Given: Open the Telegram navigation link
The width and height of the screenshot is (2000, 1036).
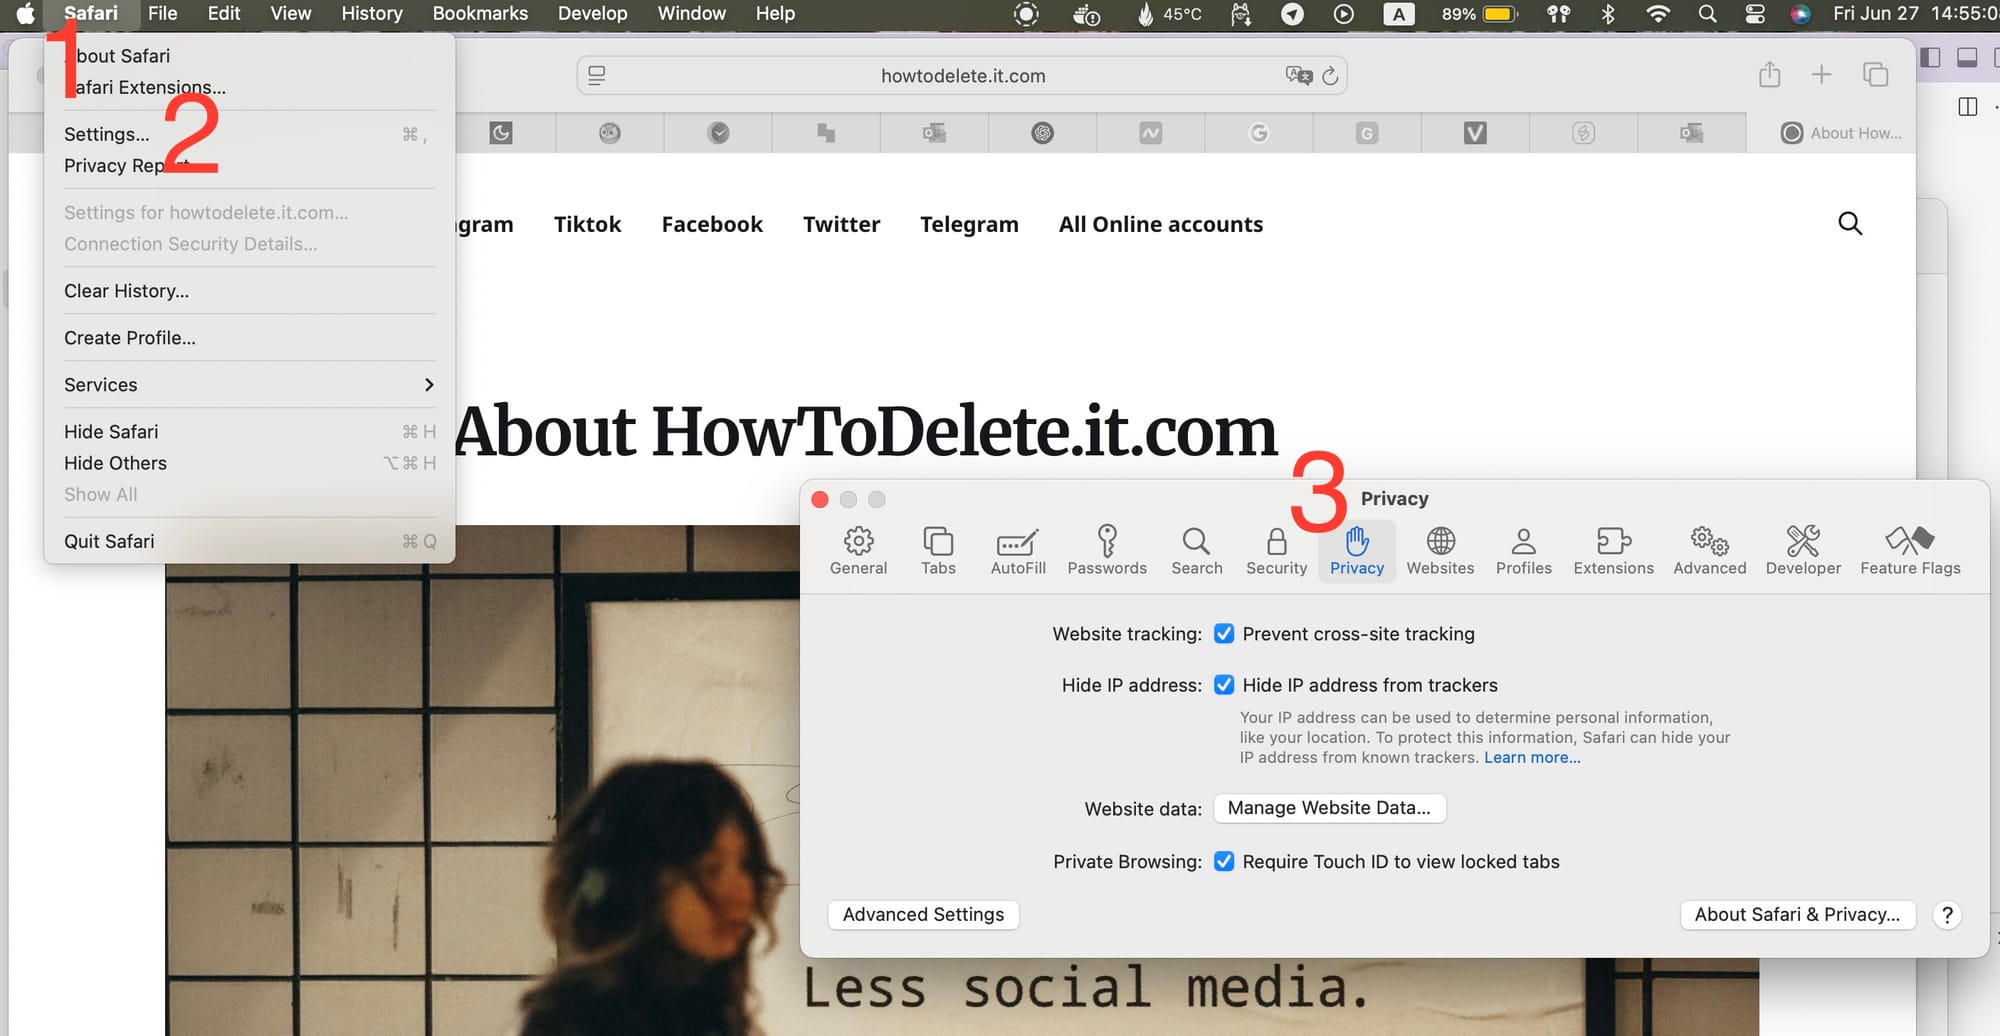Looking at the screenshot, I should click(x=969, y=224).
